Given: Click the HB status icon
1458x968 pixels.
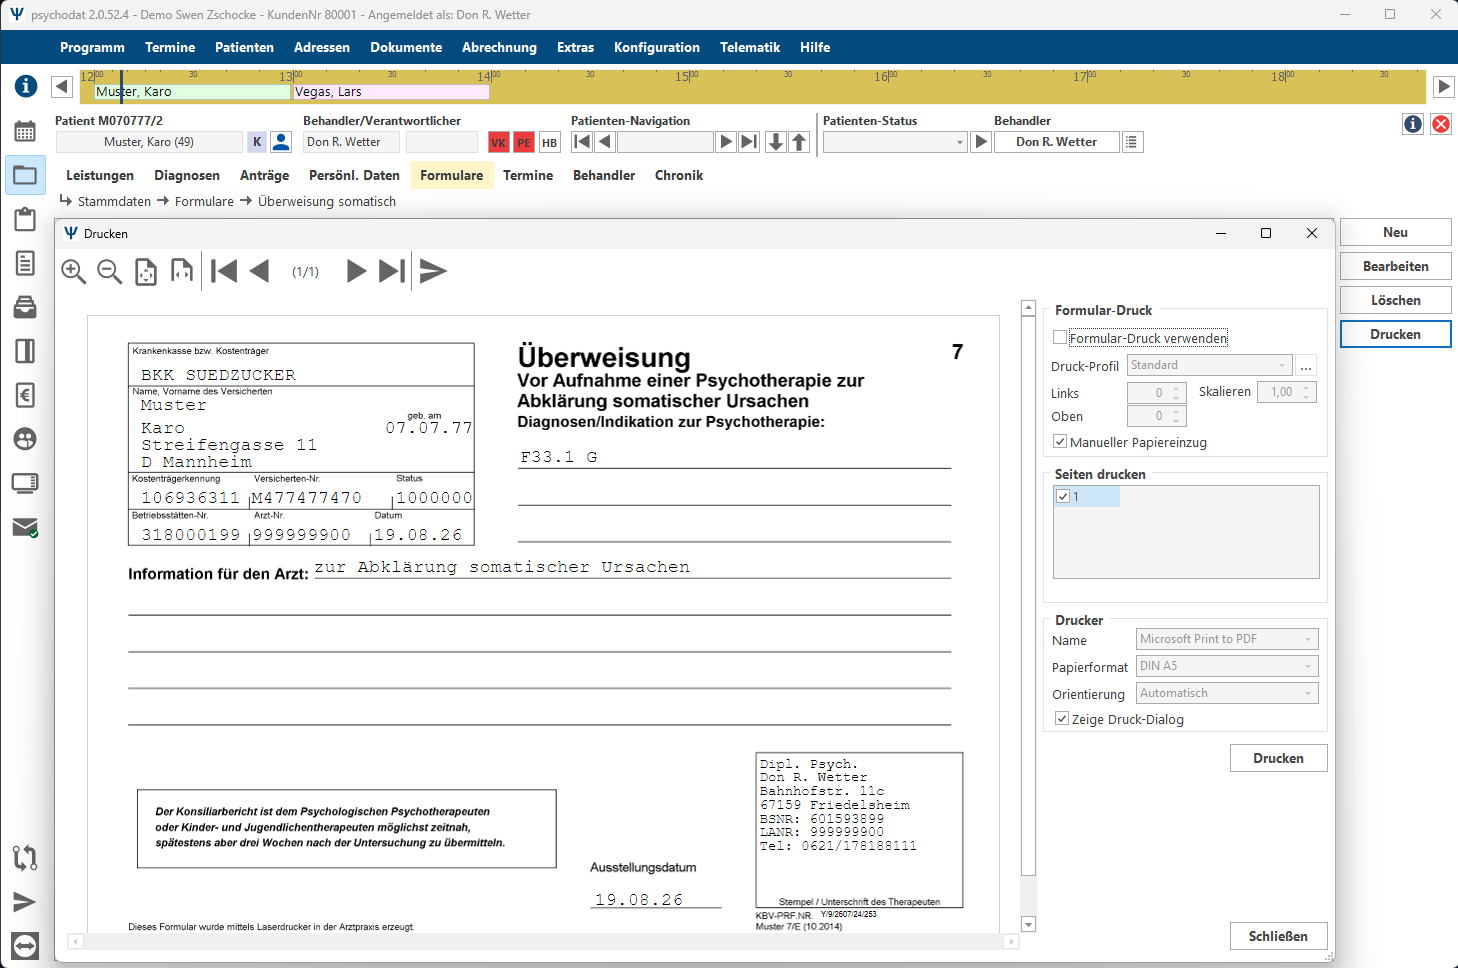Looking at the screenshot, I should [x=550, y=142].
